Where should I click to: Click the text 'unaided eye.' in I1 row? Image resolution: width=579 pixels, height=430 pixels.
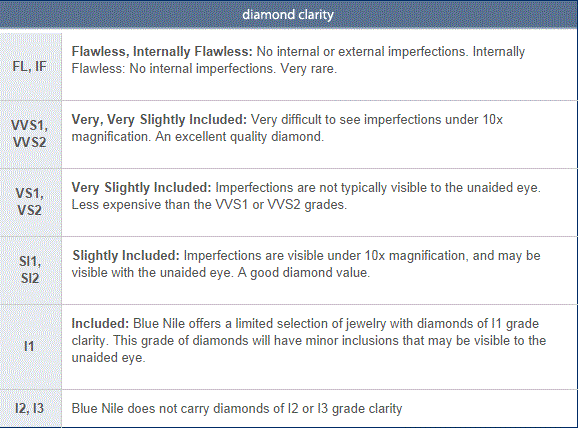pyautogui.click(x=109, y=357)
